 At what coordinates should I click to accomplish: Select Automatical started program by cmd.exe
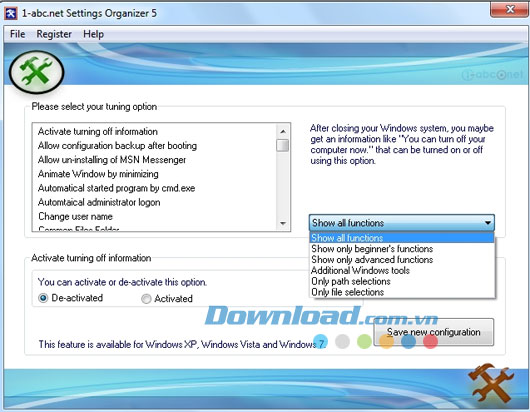pos(154,188)
